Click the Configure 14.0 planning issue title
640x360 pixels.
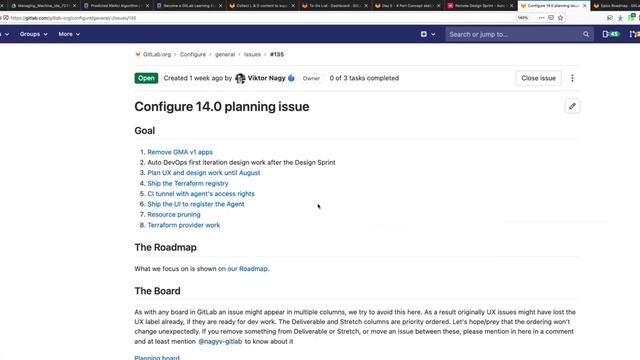[x=222, y=107]
